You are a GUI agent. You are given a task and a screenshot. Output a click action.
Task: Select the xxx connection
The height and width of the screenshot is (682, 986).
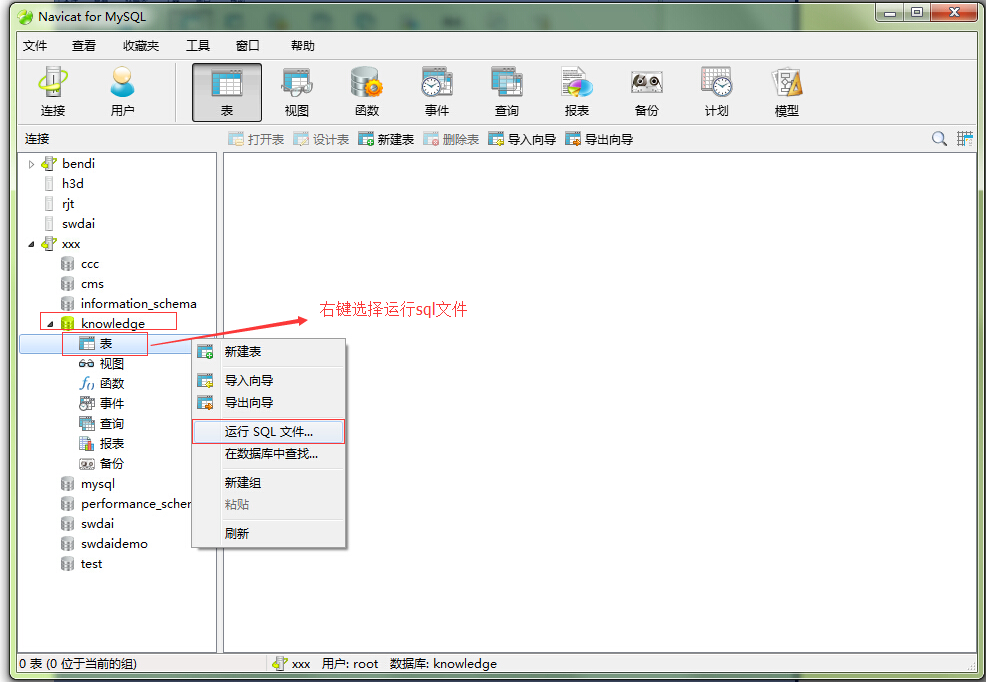click(71, 244)
